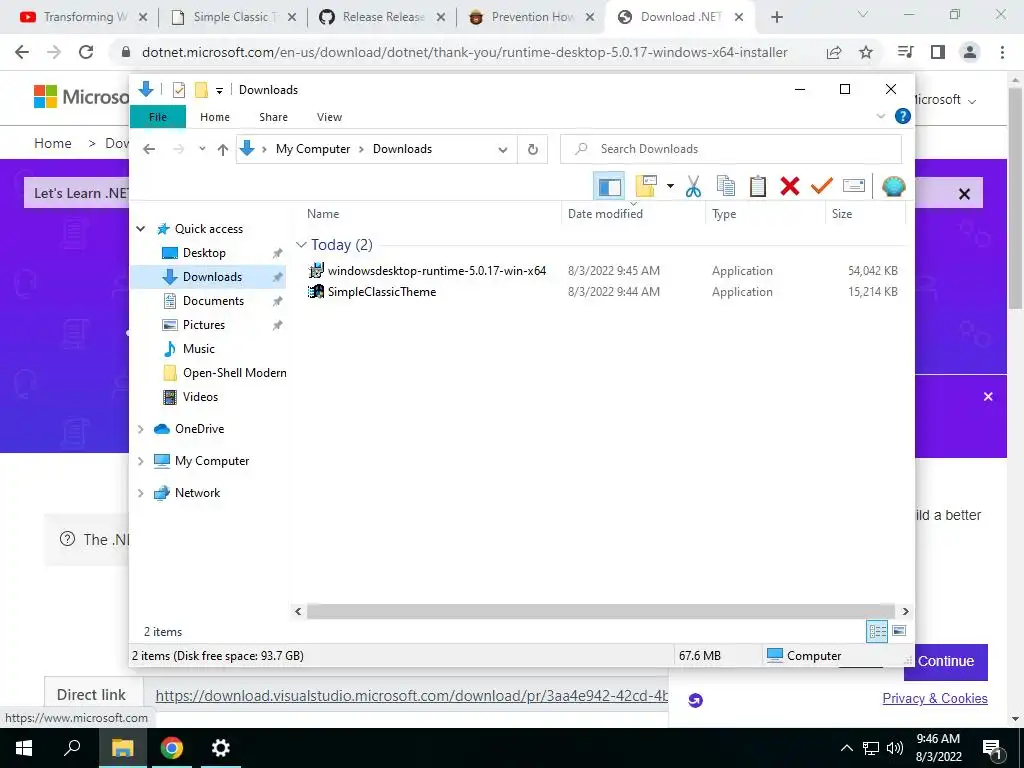This screenshot has height=768, width=1024.
Task: Collapse the Quick access tree node
Action: 140,229
